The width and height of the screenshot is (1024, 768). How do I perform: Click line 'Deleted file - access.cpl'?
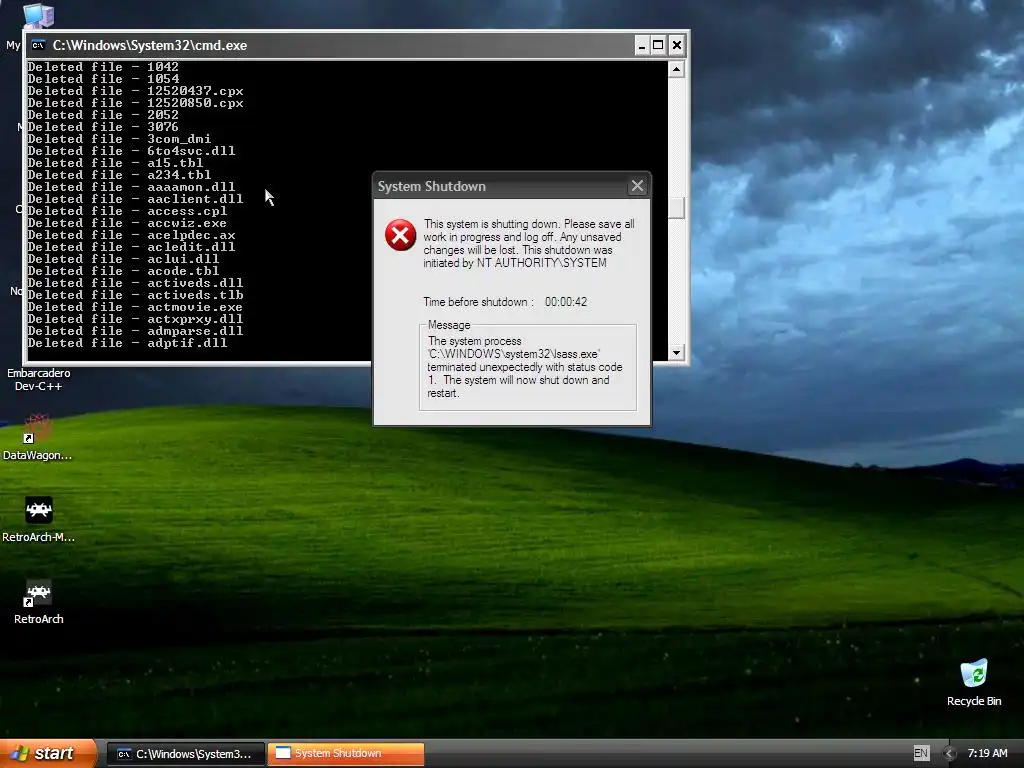[x=127, y=211]
